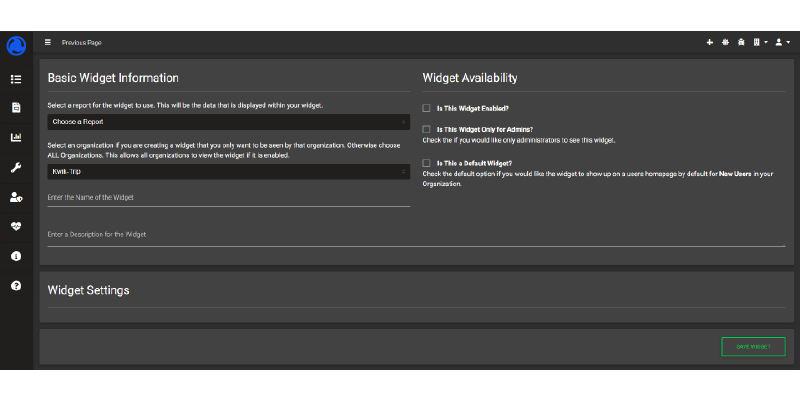Click the blue app logo

16,45
